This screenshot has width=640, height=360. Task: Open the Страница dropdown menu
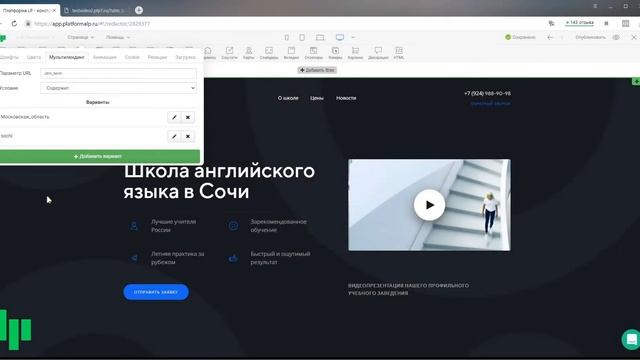pyautogui.click(x=80, y=37)
